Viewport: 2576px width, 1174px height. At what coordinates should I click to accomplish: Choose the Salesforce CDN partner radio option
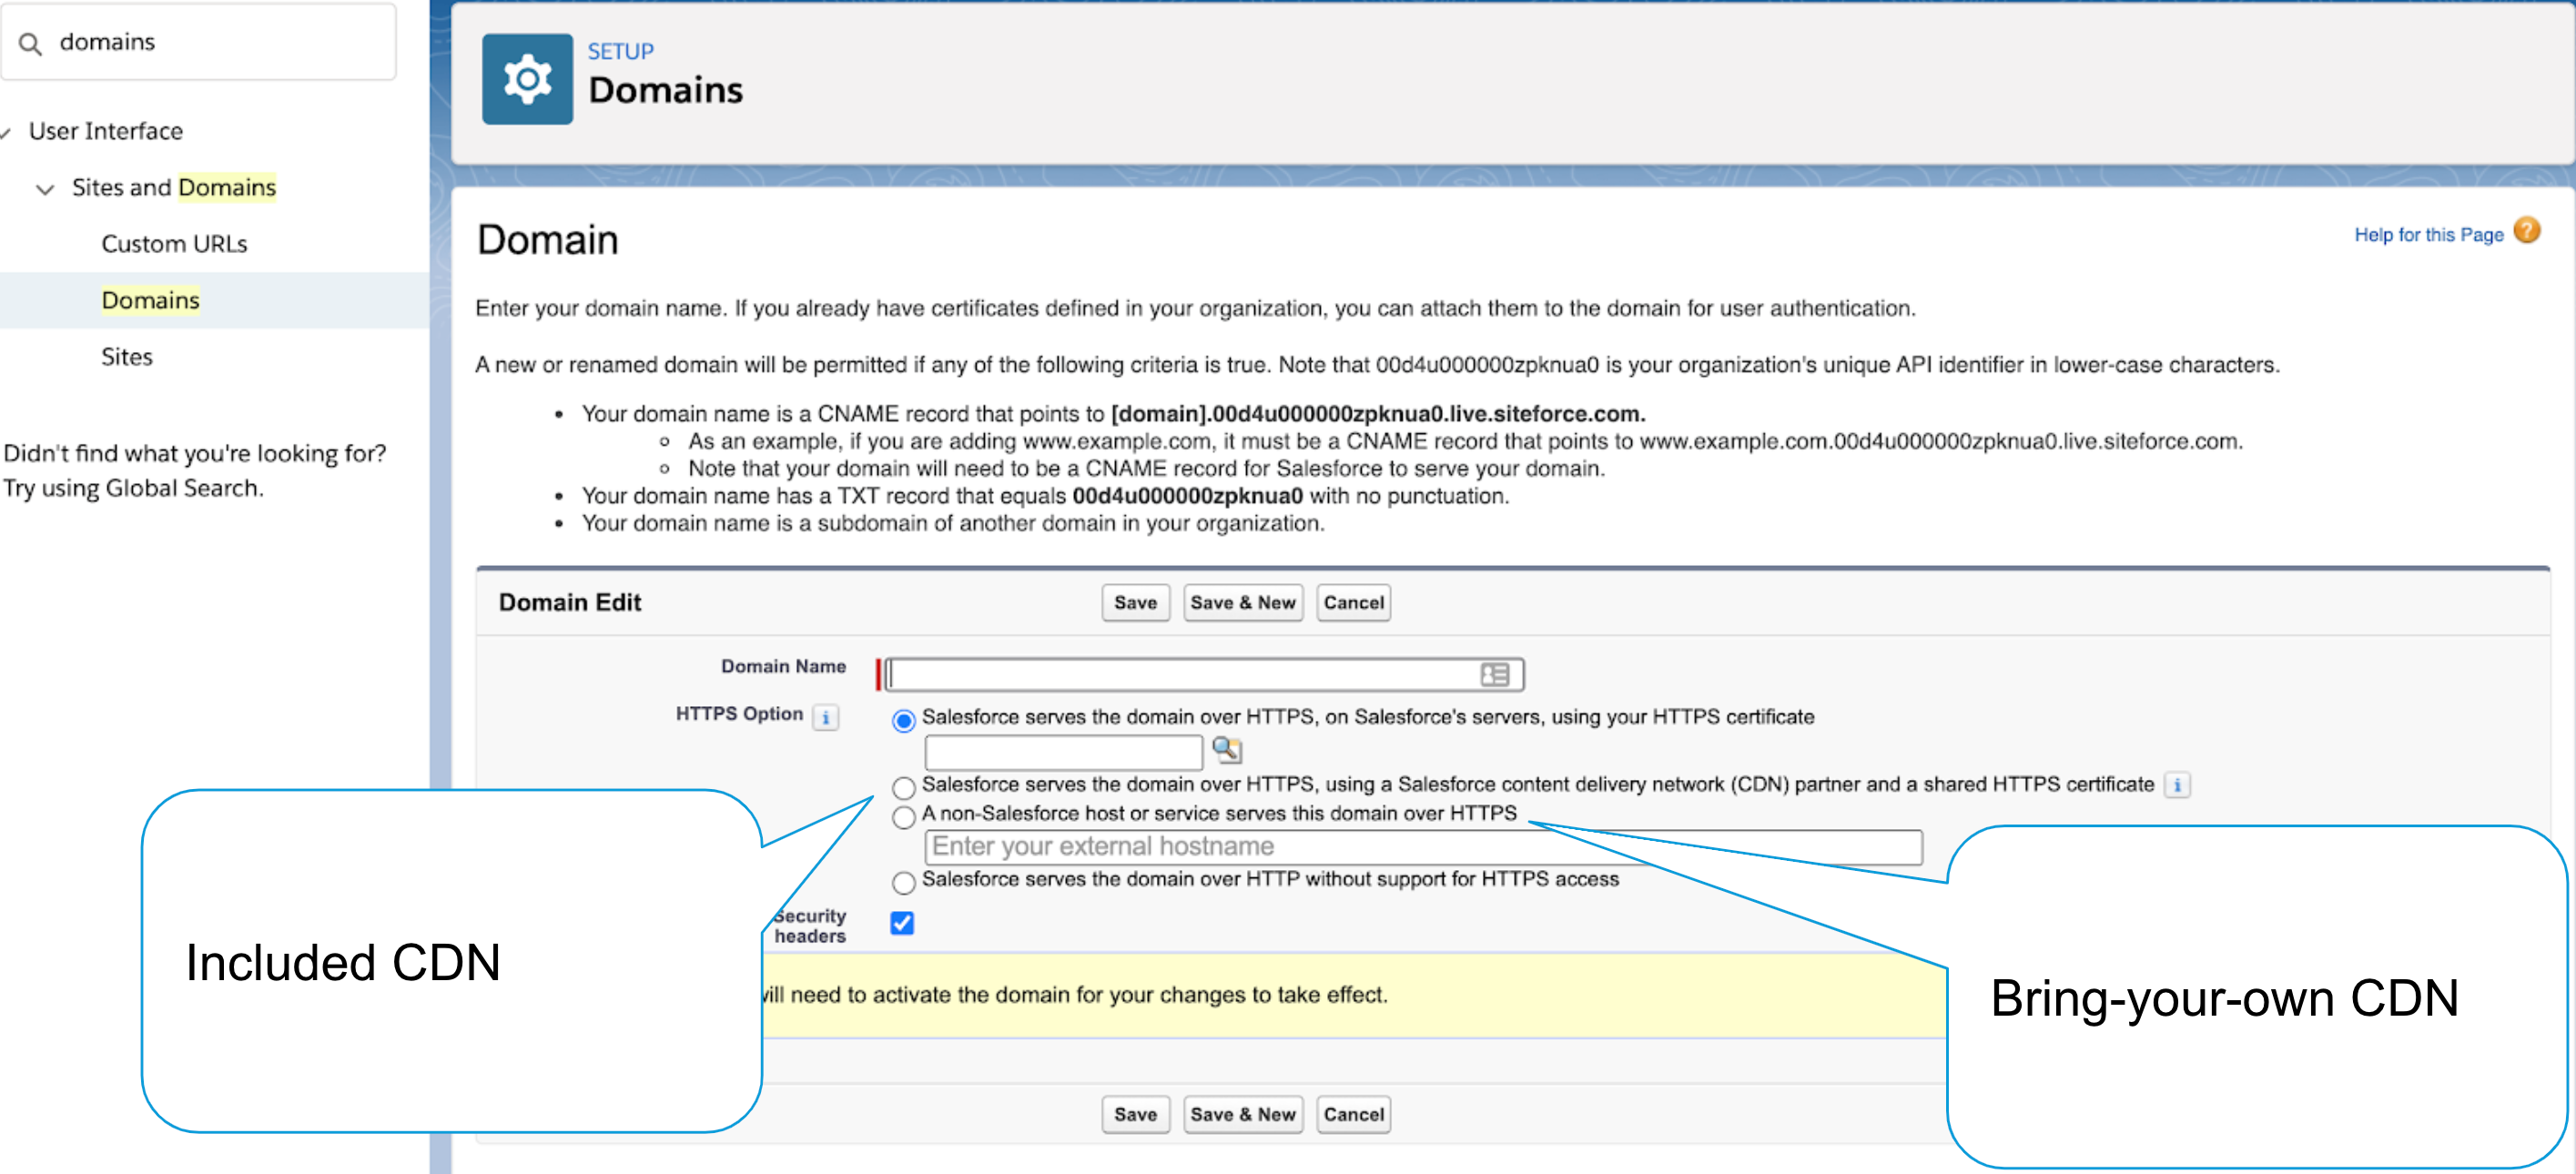(903, 787)
